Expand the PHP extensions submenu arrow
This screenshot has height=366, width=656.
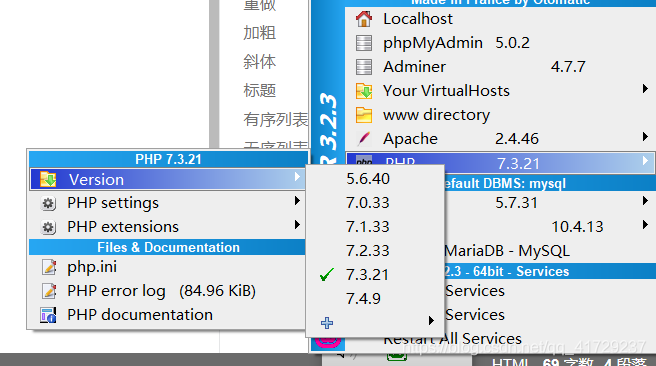(x=297, y=225)
